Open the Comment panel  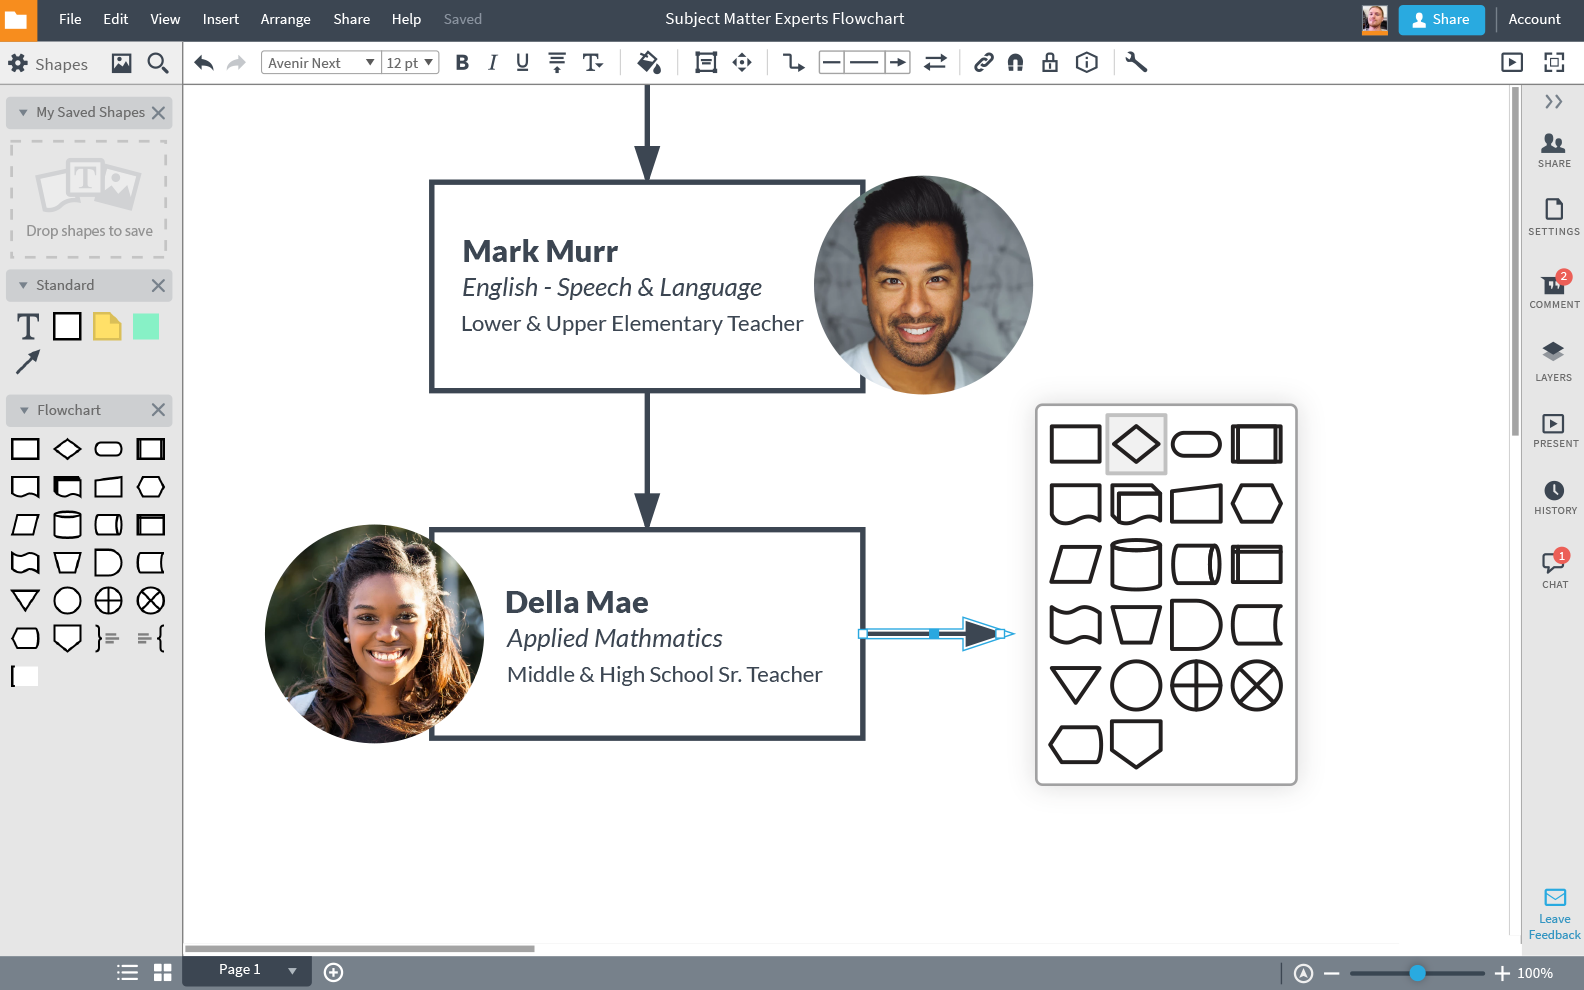coord(1554,291)
